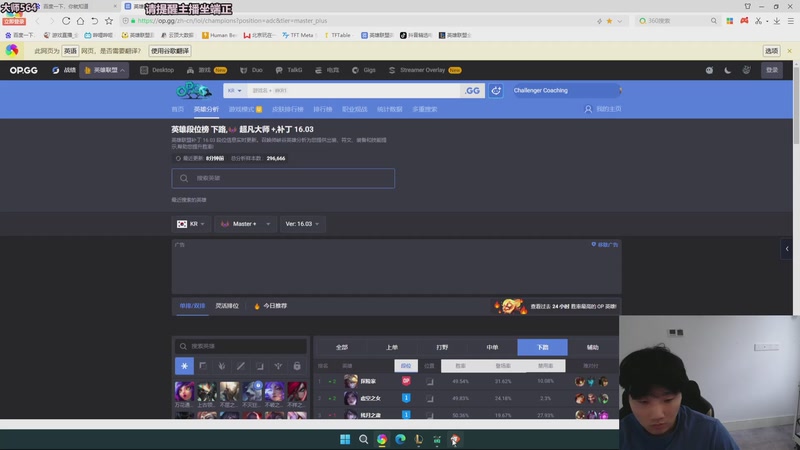This screenshot has height=450, width=800.
Task: Select the 辅助 position tab
Action: click(592, 347)
